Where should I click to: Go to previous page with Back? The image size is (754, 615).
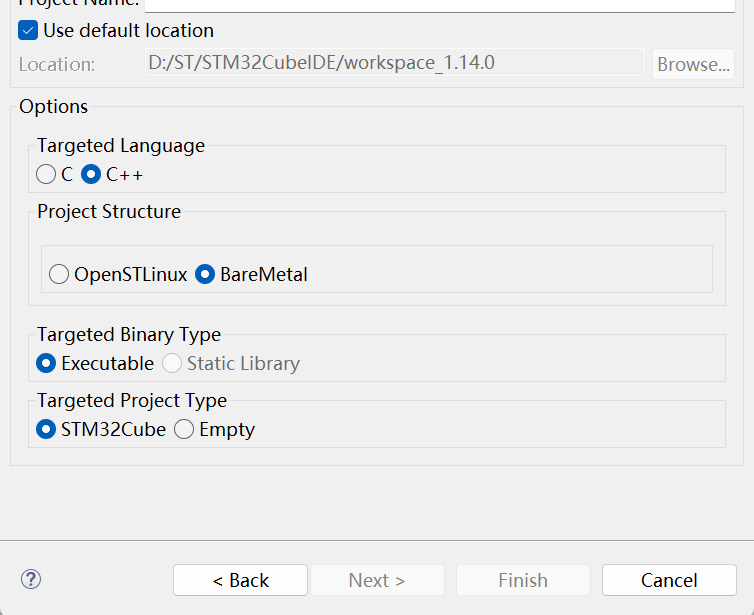(240, 580)
